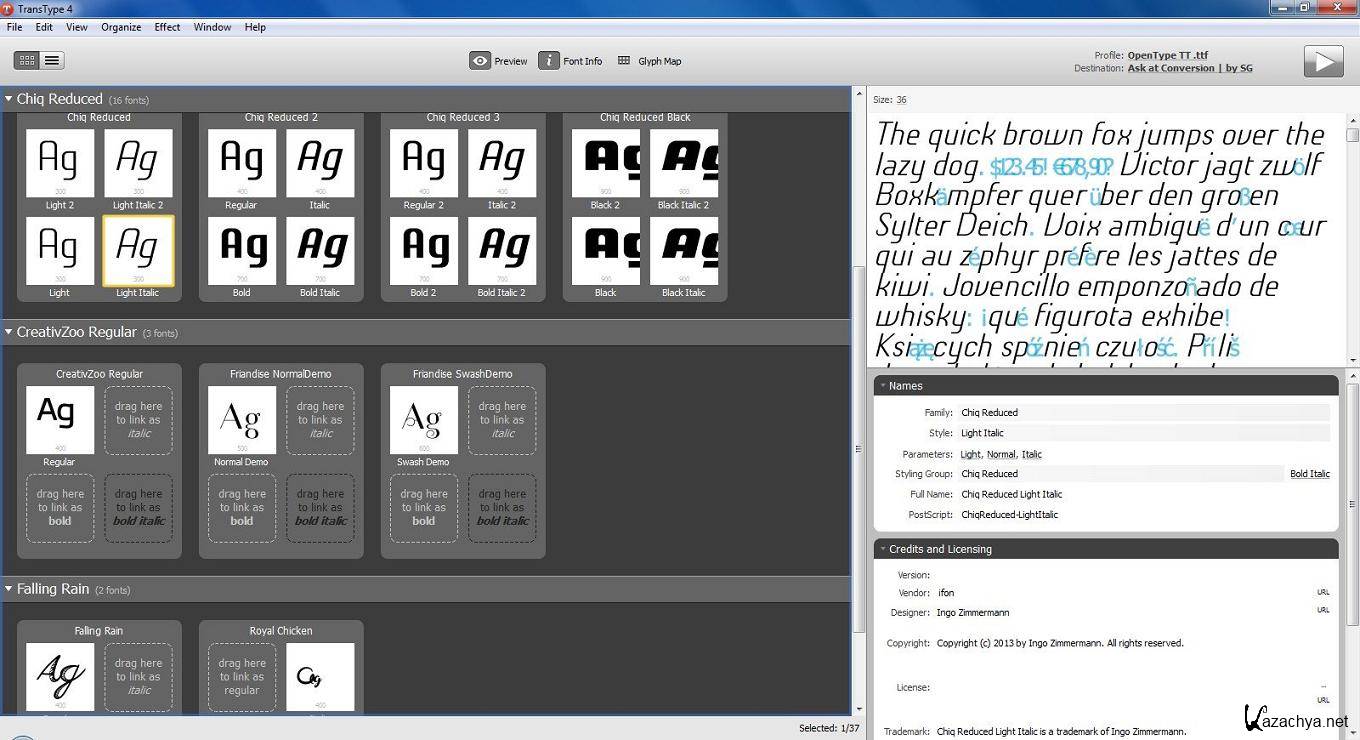This screenshot has height=740, width=1360.
Task: Select the CreativZoo Regular font thumbnail
Action: [60, 420]
